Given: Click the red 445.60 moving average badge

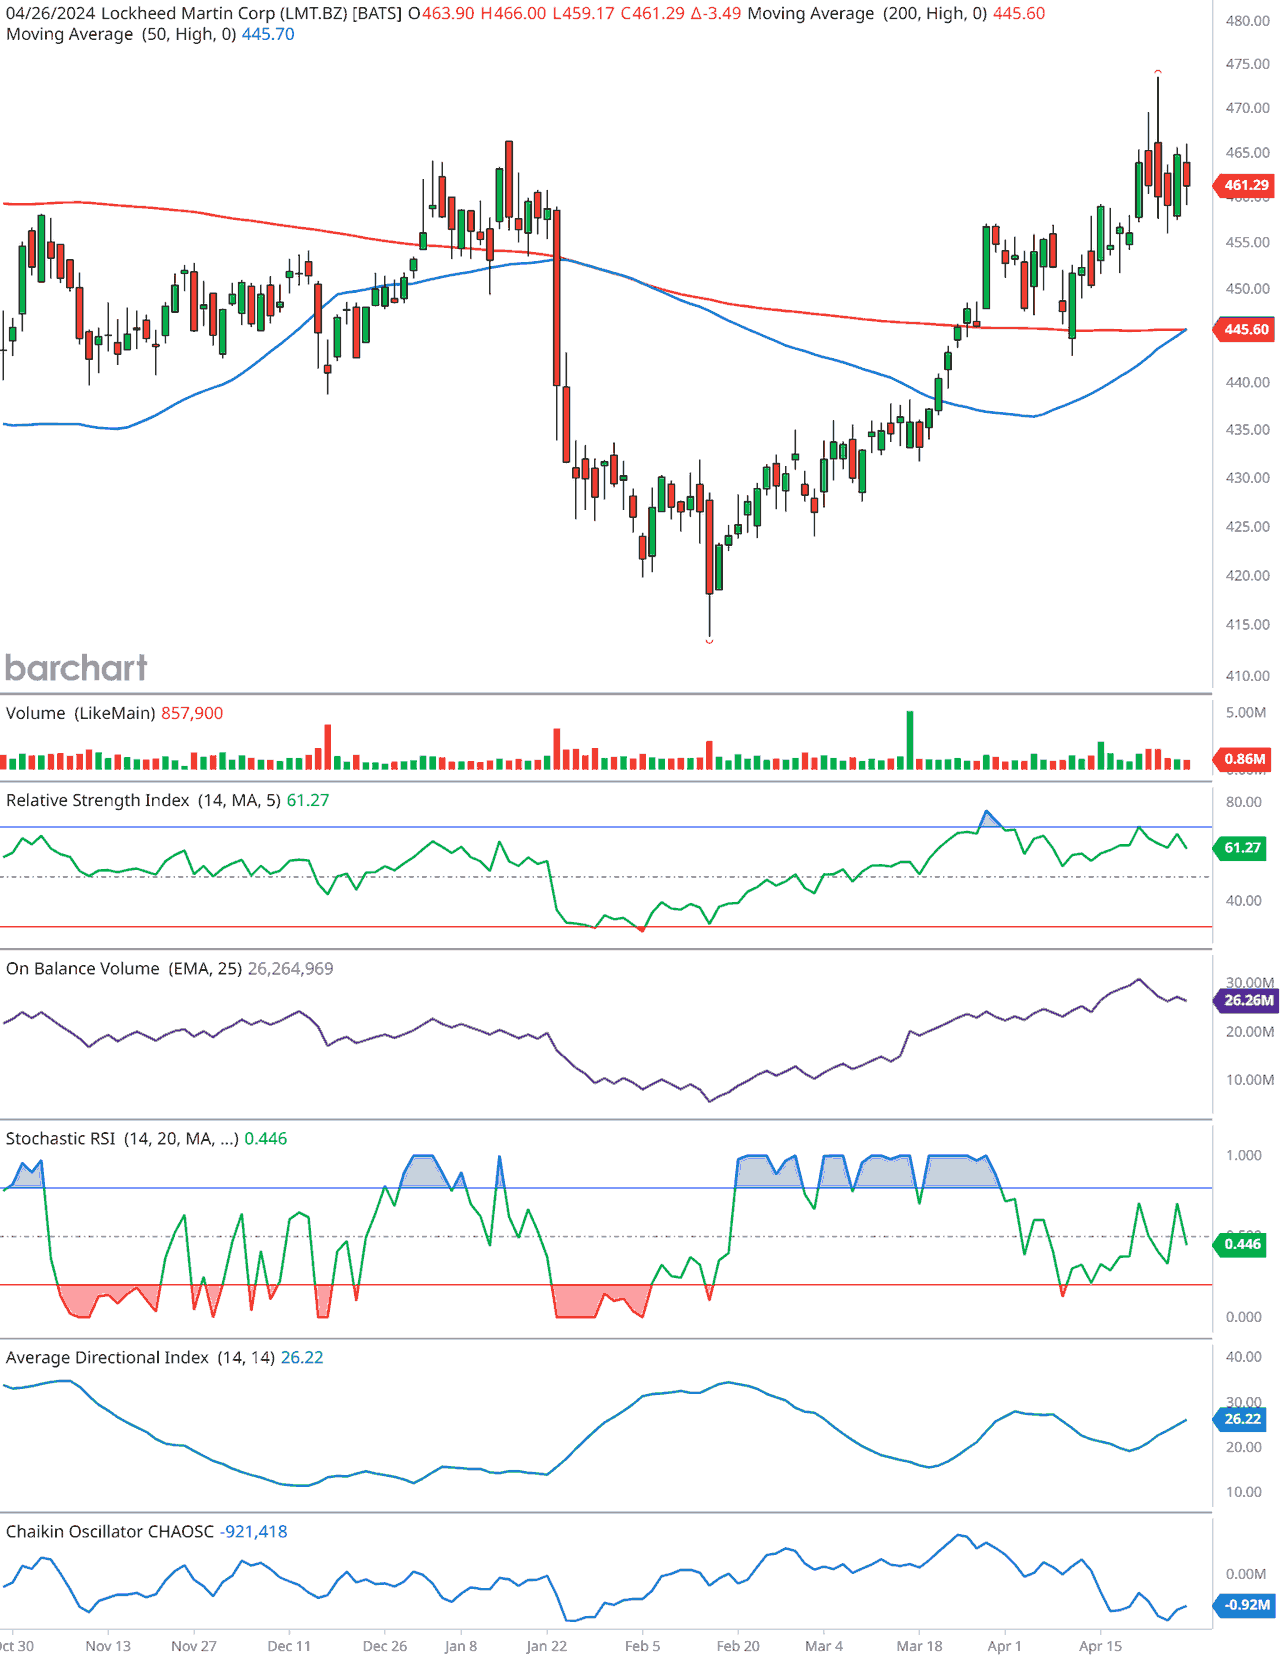Looking at the screenshot, I should [x=1244, y=329].
